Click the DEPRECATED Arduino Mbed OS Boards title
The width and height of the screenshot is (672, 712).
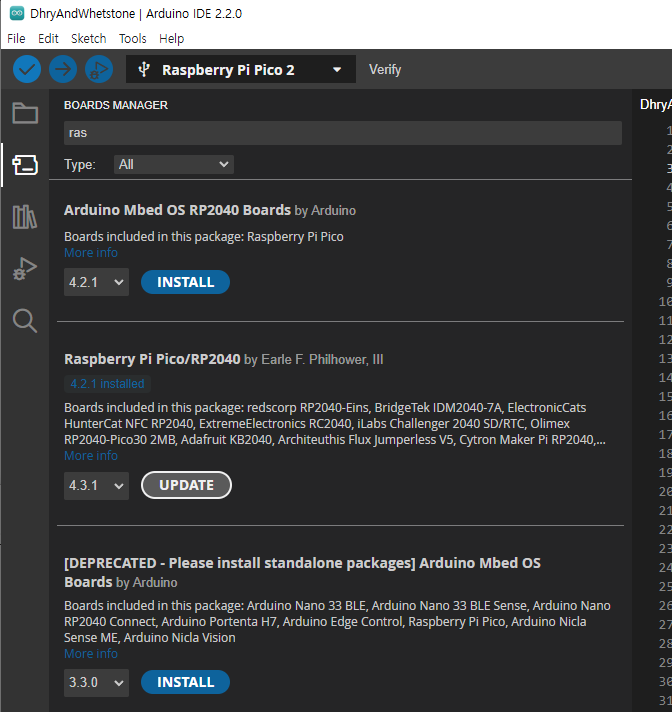pyautogui.click(x=302, y=572)
